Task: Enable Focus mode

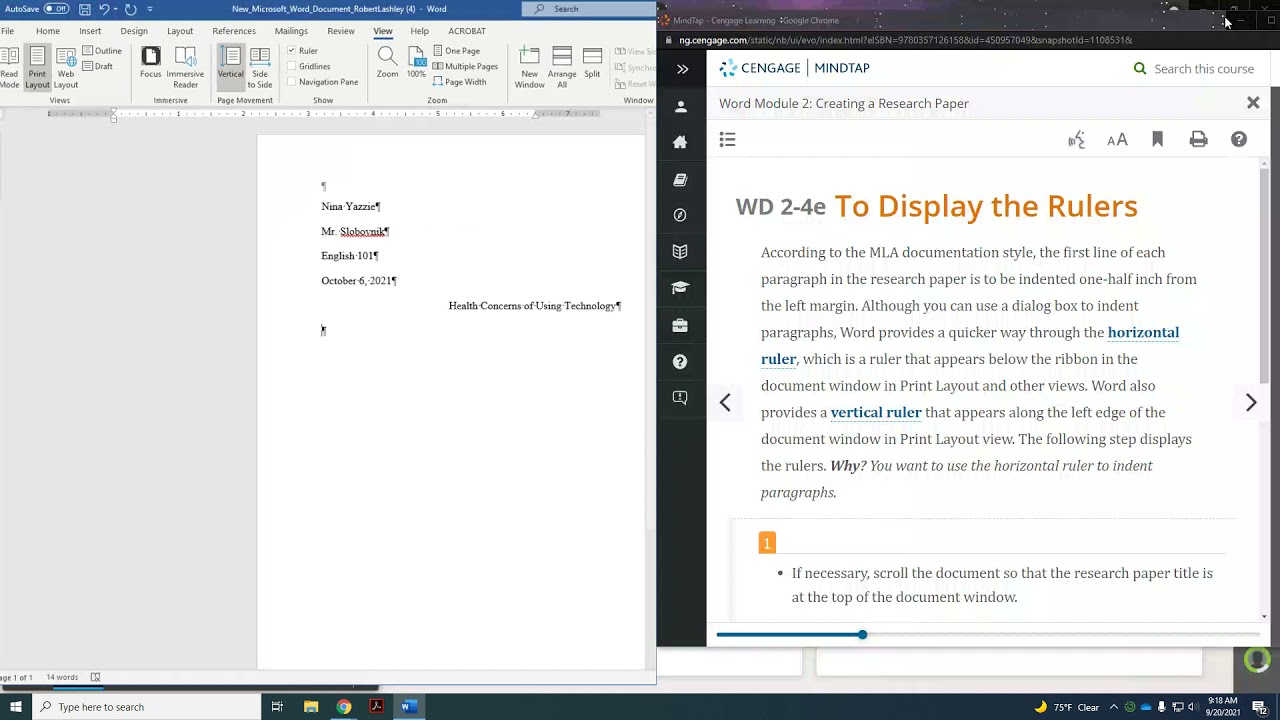Action: tap(151, 62)
